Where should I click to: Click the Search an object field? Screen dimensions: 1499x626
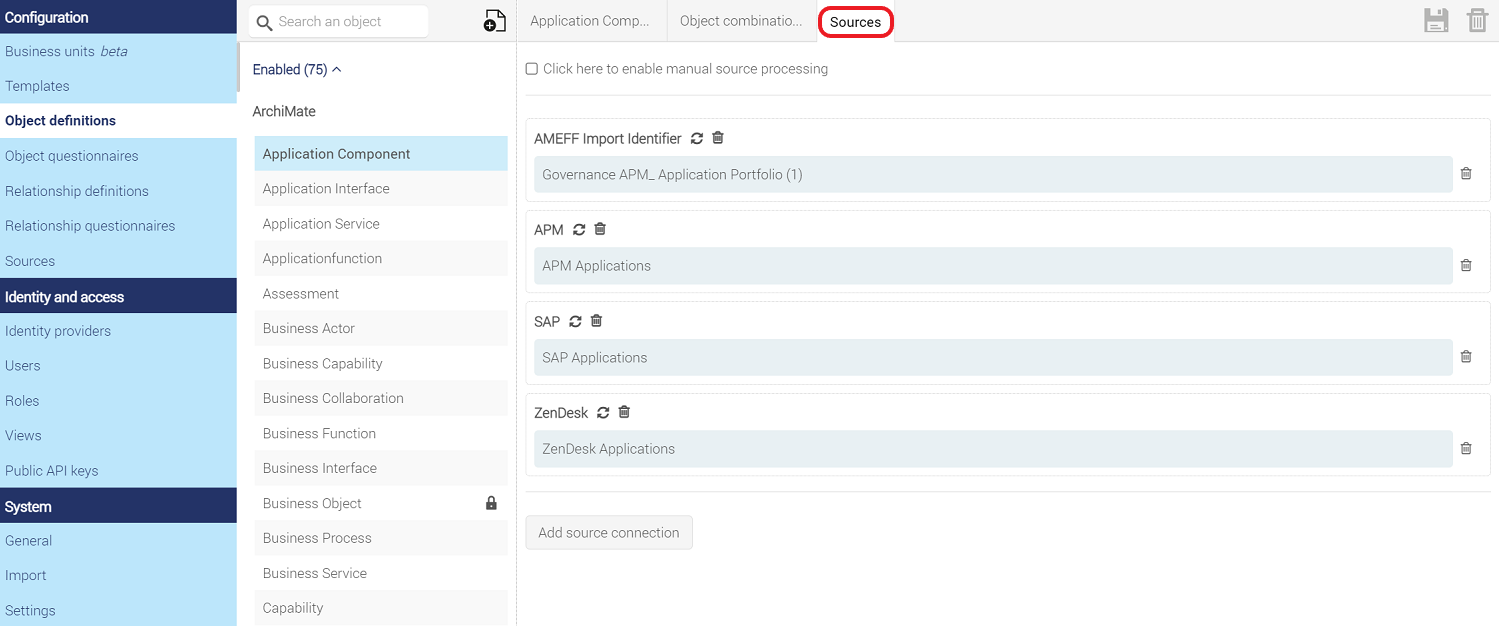tap(338, 21)
